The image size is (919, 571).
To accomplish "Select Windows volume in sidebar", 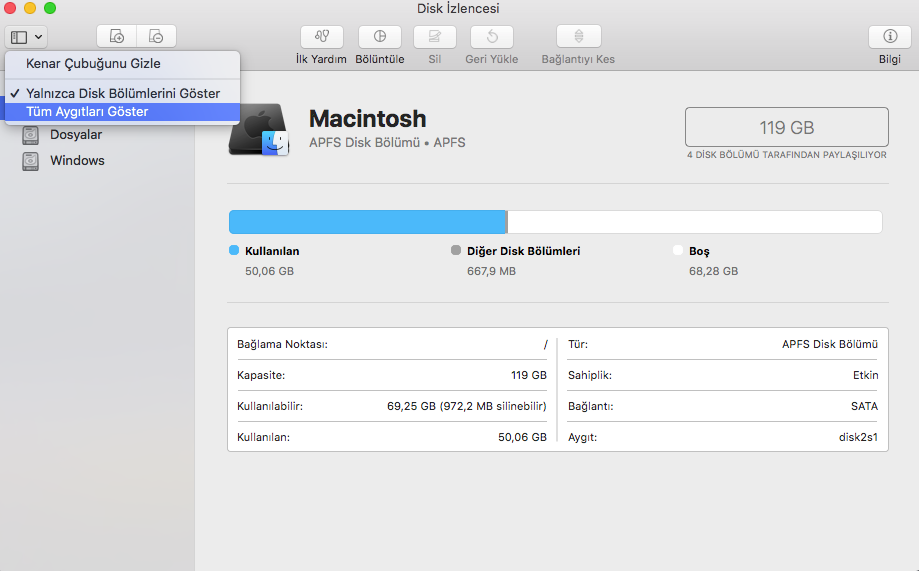I will (x=77, y=160).
